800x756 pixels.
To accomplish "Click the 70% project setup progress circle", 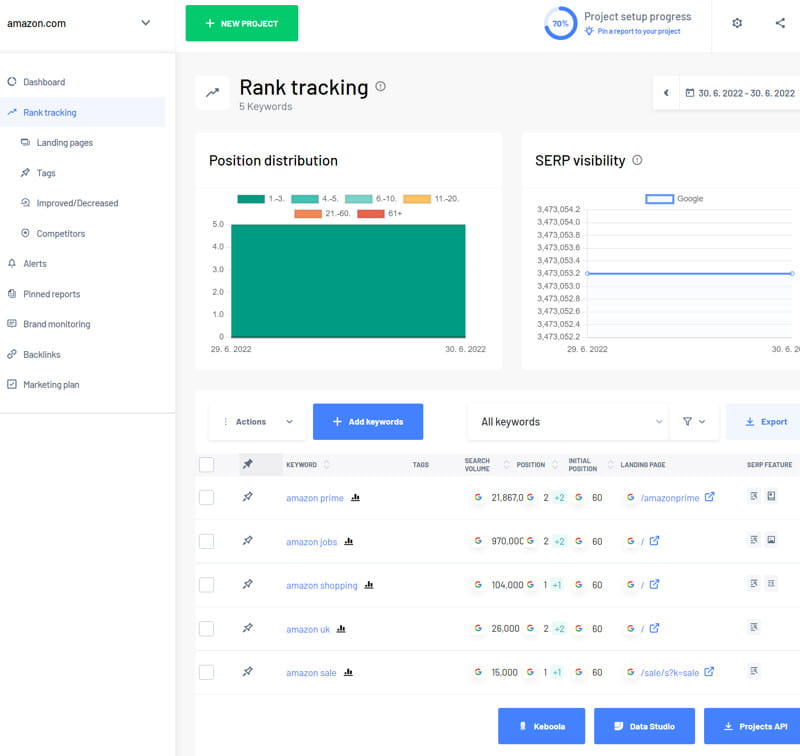I will 560,23.
